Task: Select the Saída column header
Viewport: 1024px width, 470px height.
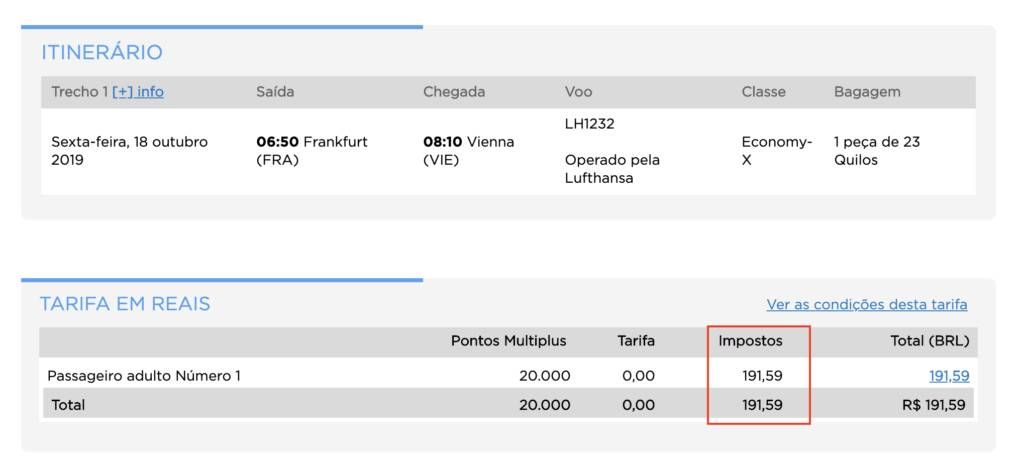Action: [x=275, y=92]
